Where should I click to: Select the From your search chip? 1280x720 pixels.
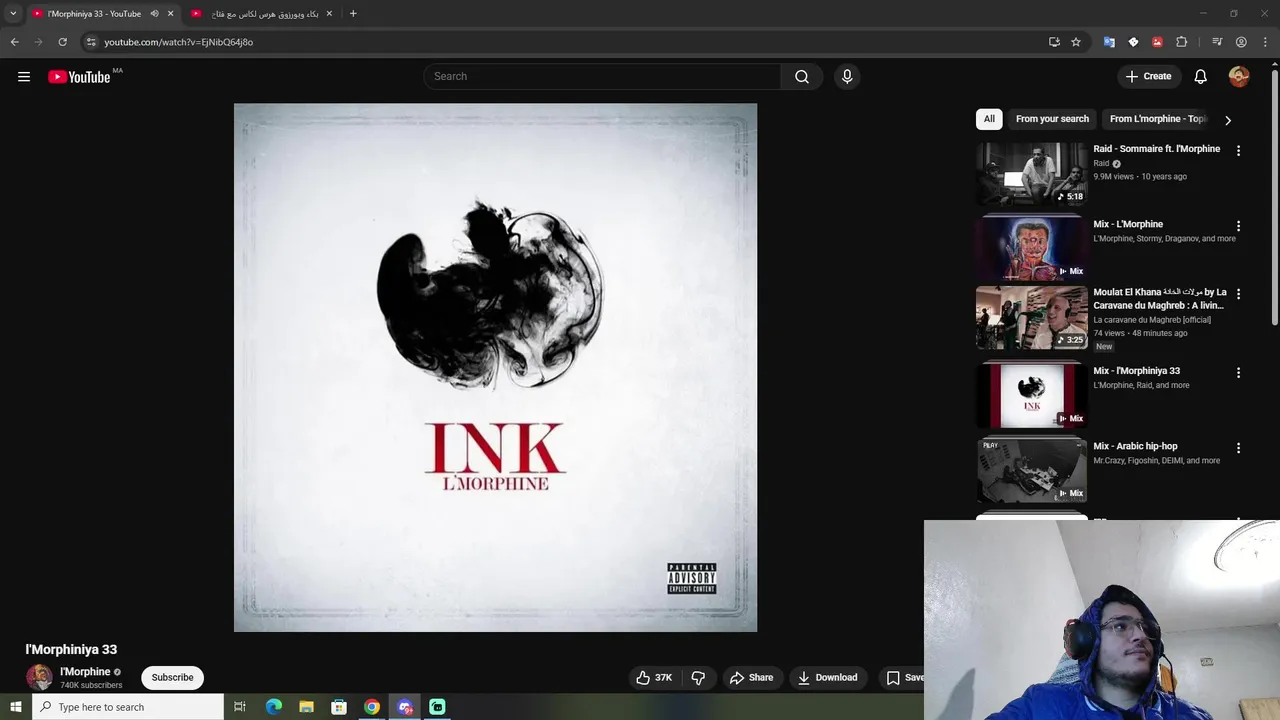(x=1052, y=119)
